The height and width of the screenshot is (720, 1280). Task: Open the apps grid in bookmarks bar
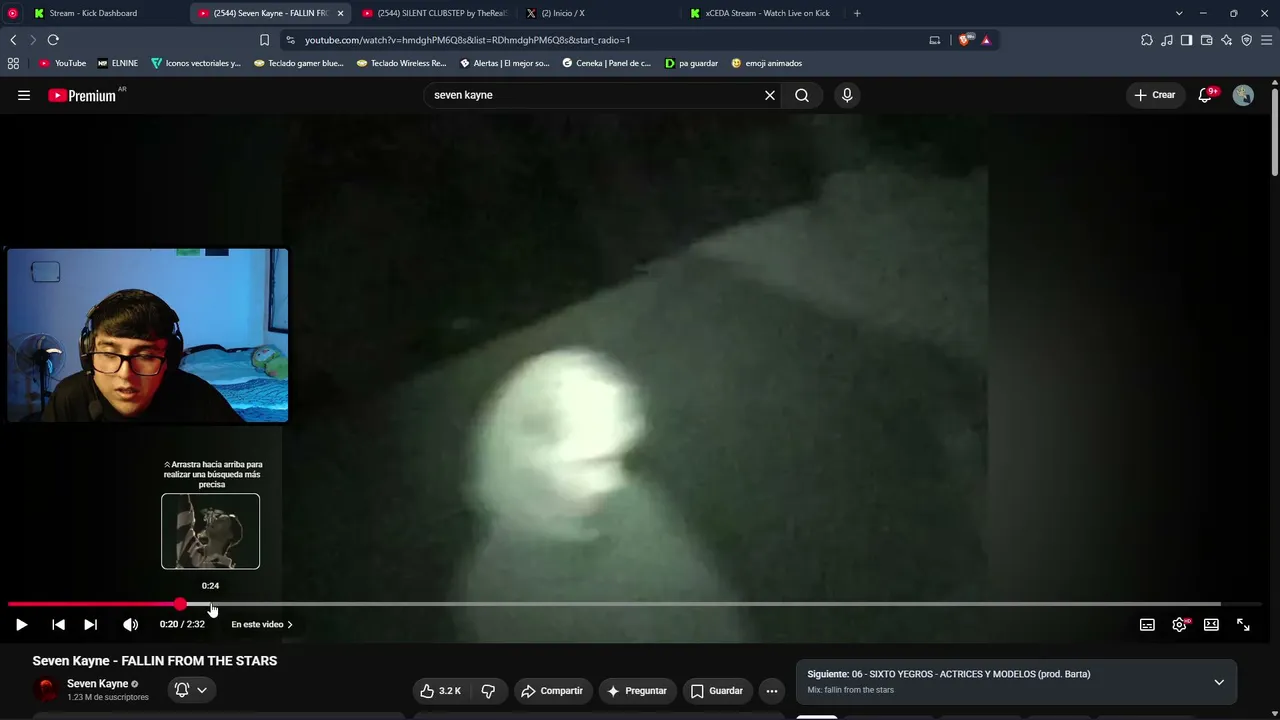(x=13, y=63)
